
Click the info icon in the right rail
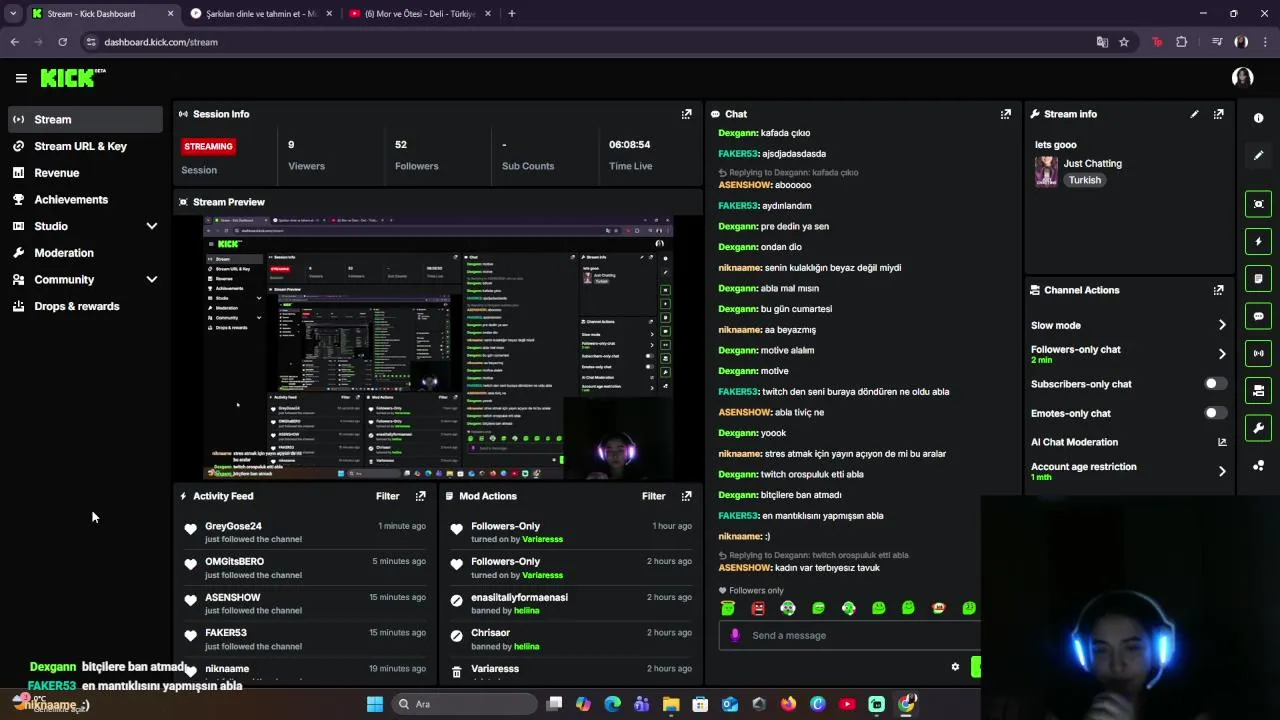[1258, 118]
